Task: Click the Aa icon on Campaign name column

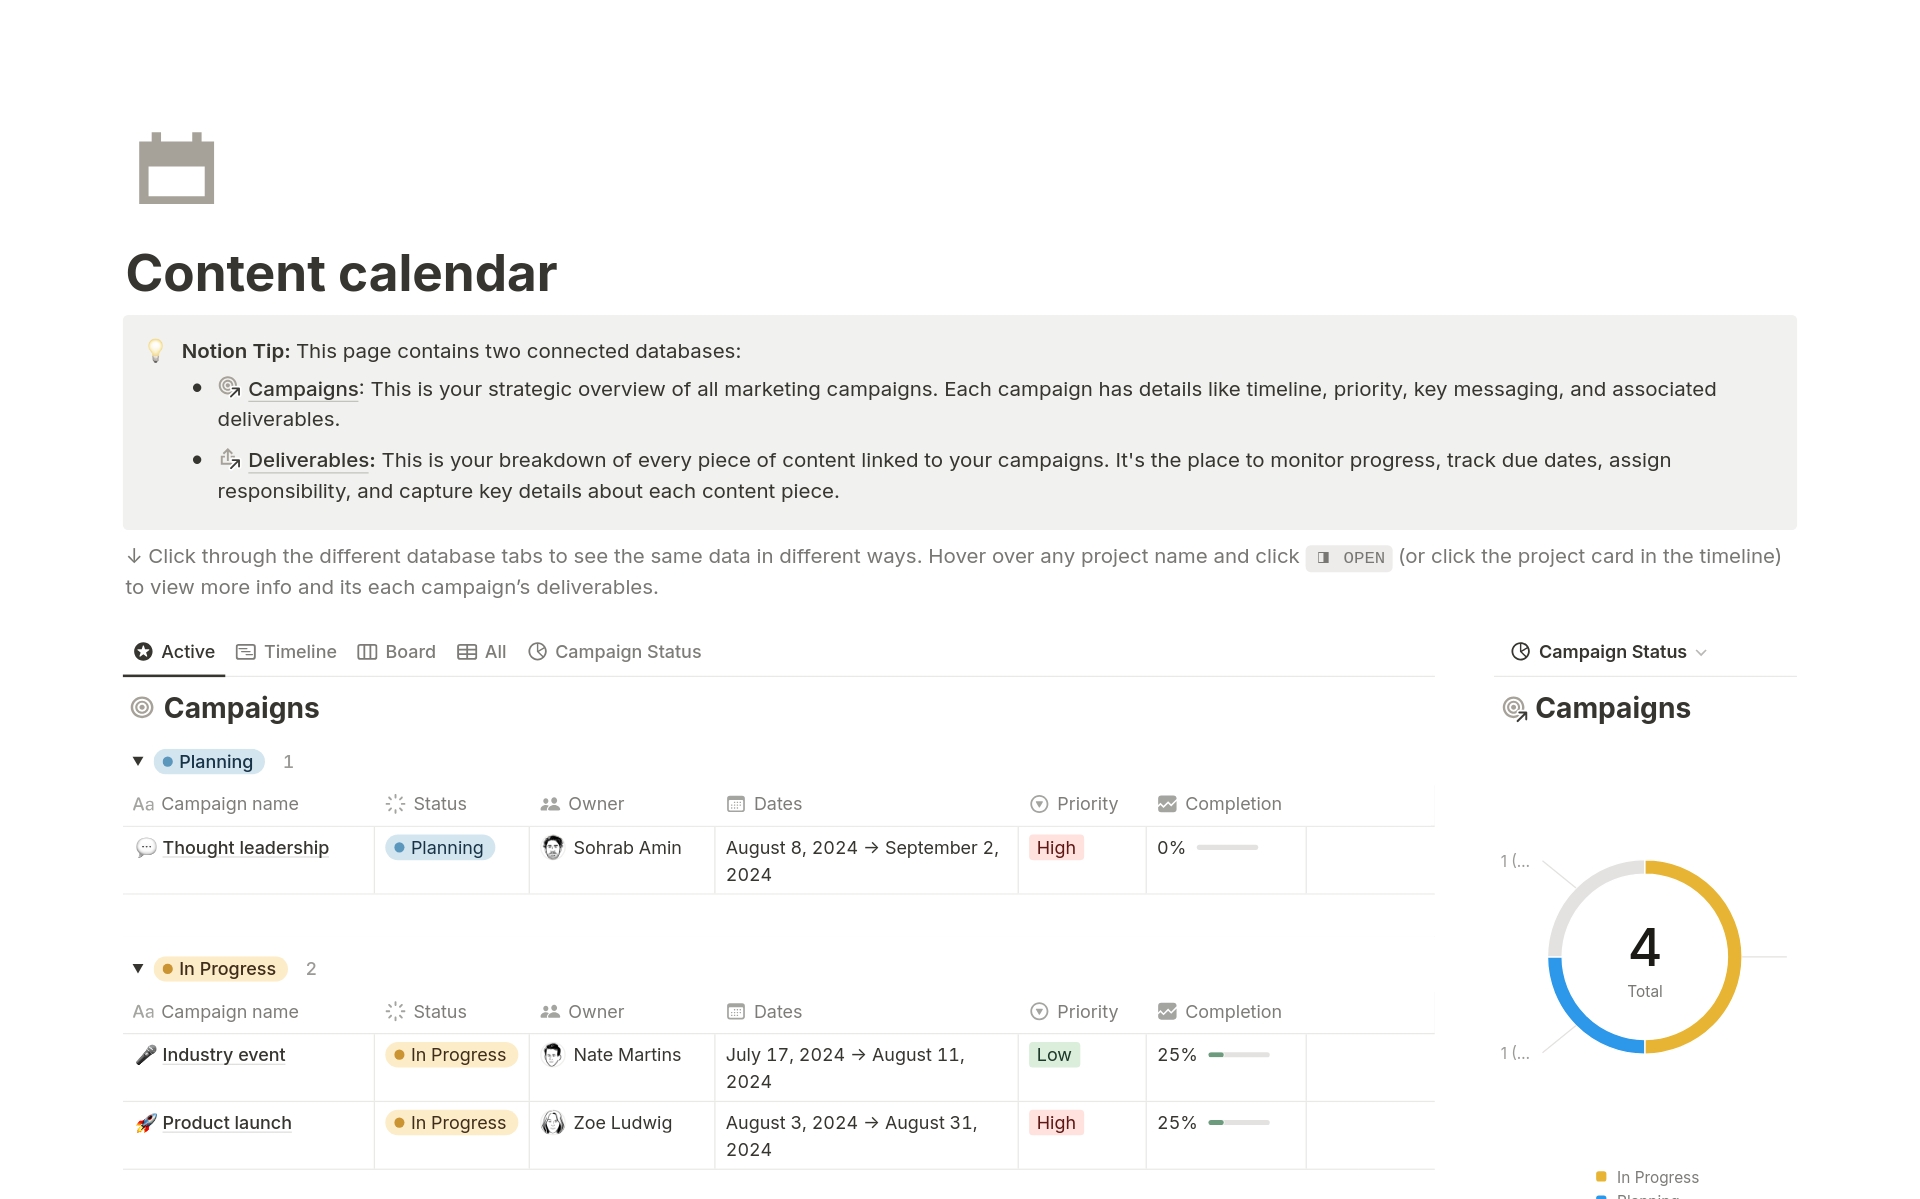Action: pyautogui.click(x=143, y=803)
